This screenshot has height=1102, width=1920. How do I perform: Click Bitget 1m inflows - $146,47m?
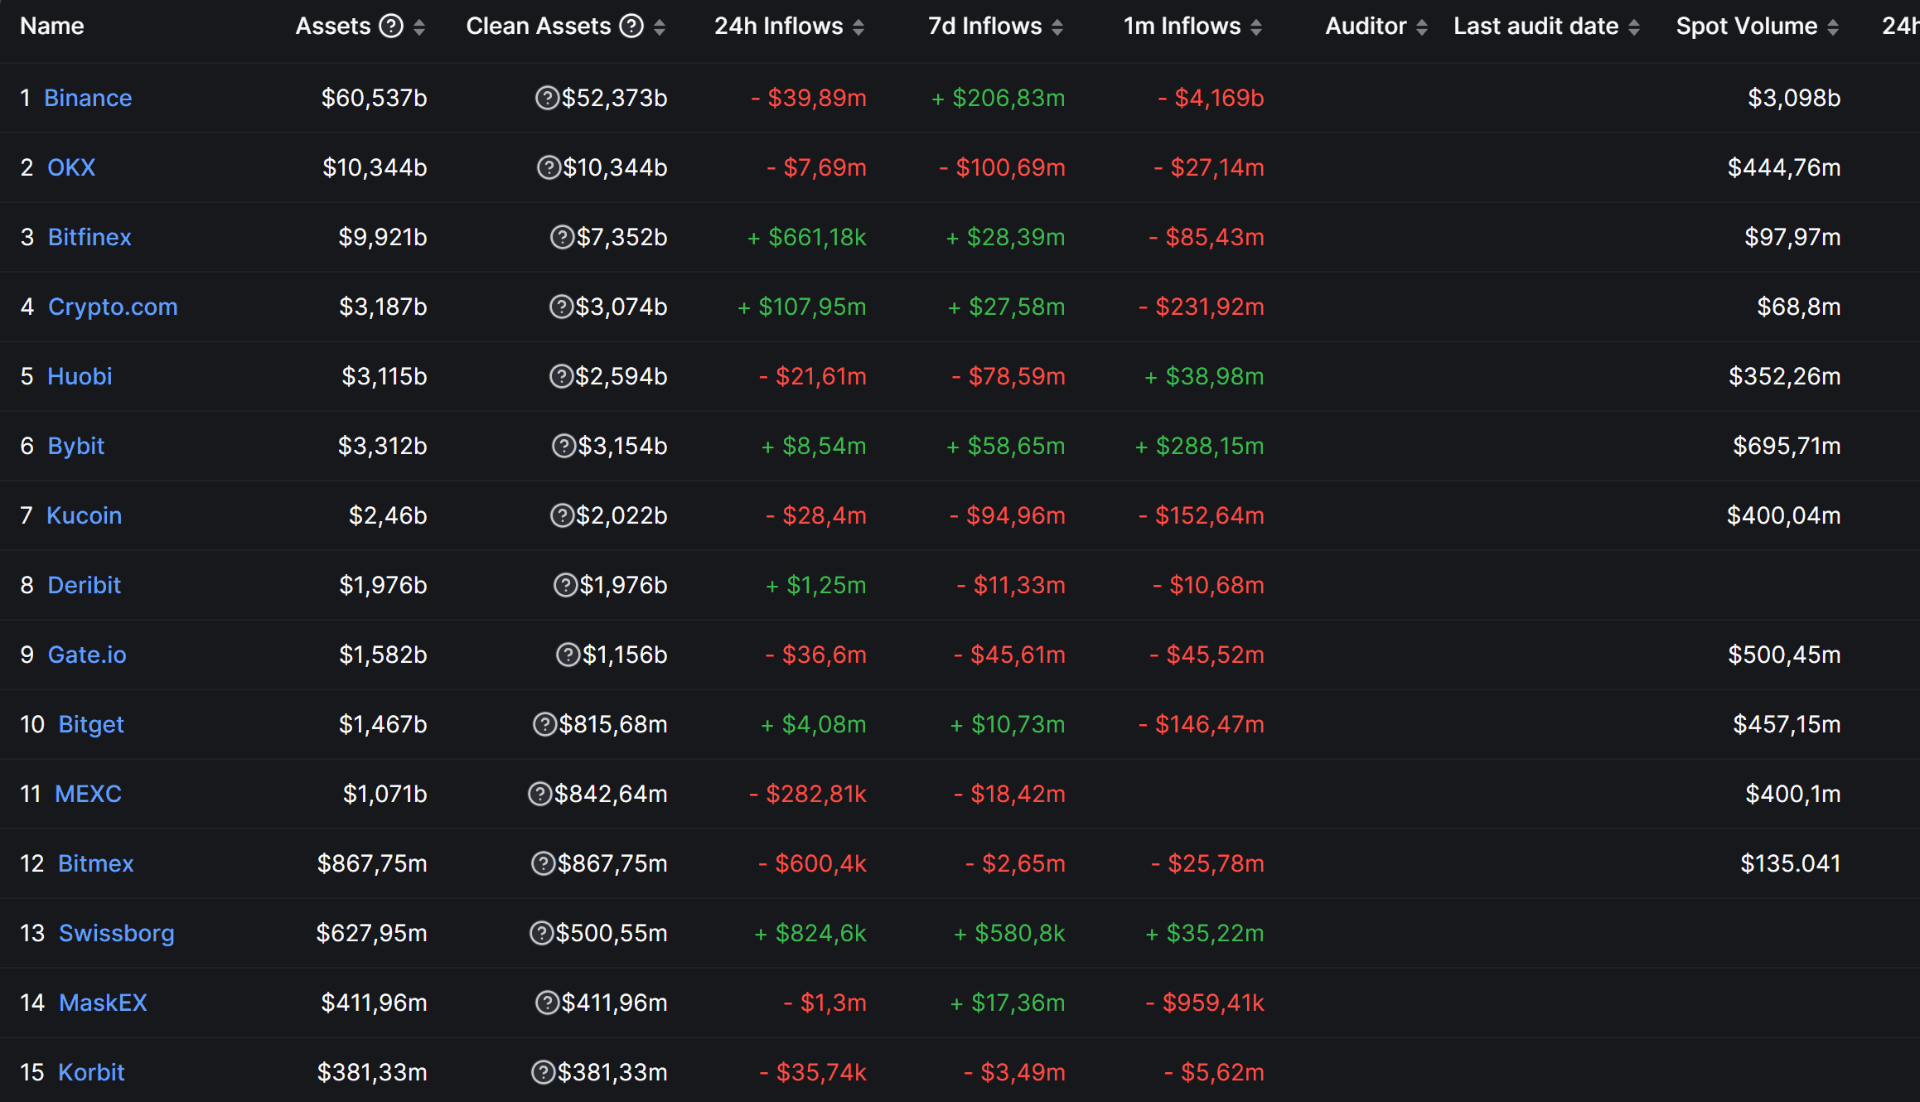(1201, 724)
